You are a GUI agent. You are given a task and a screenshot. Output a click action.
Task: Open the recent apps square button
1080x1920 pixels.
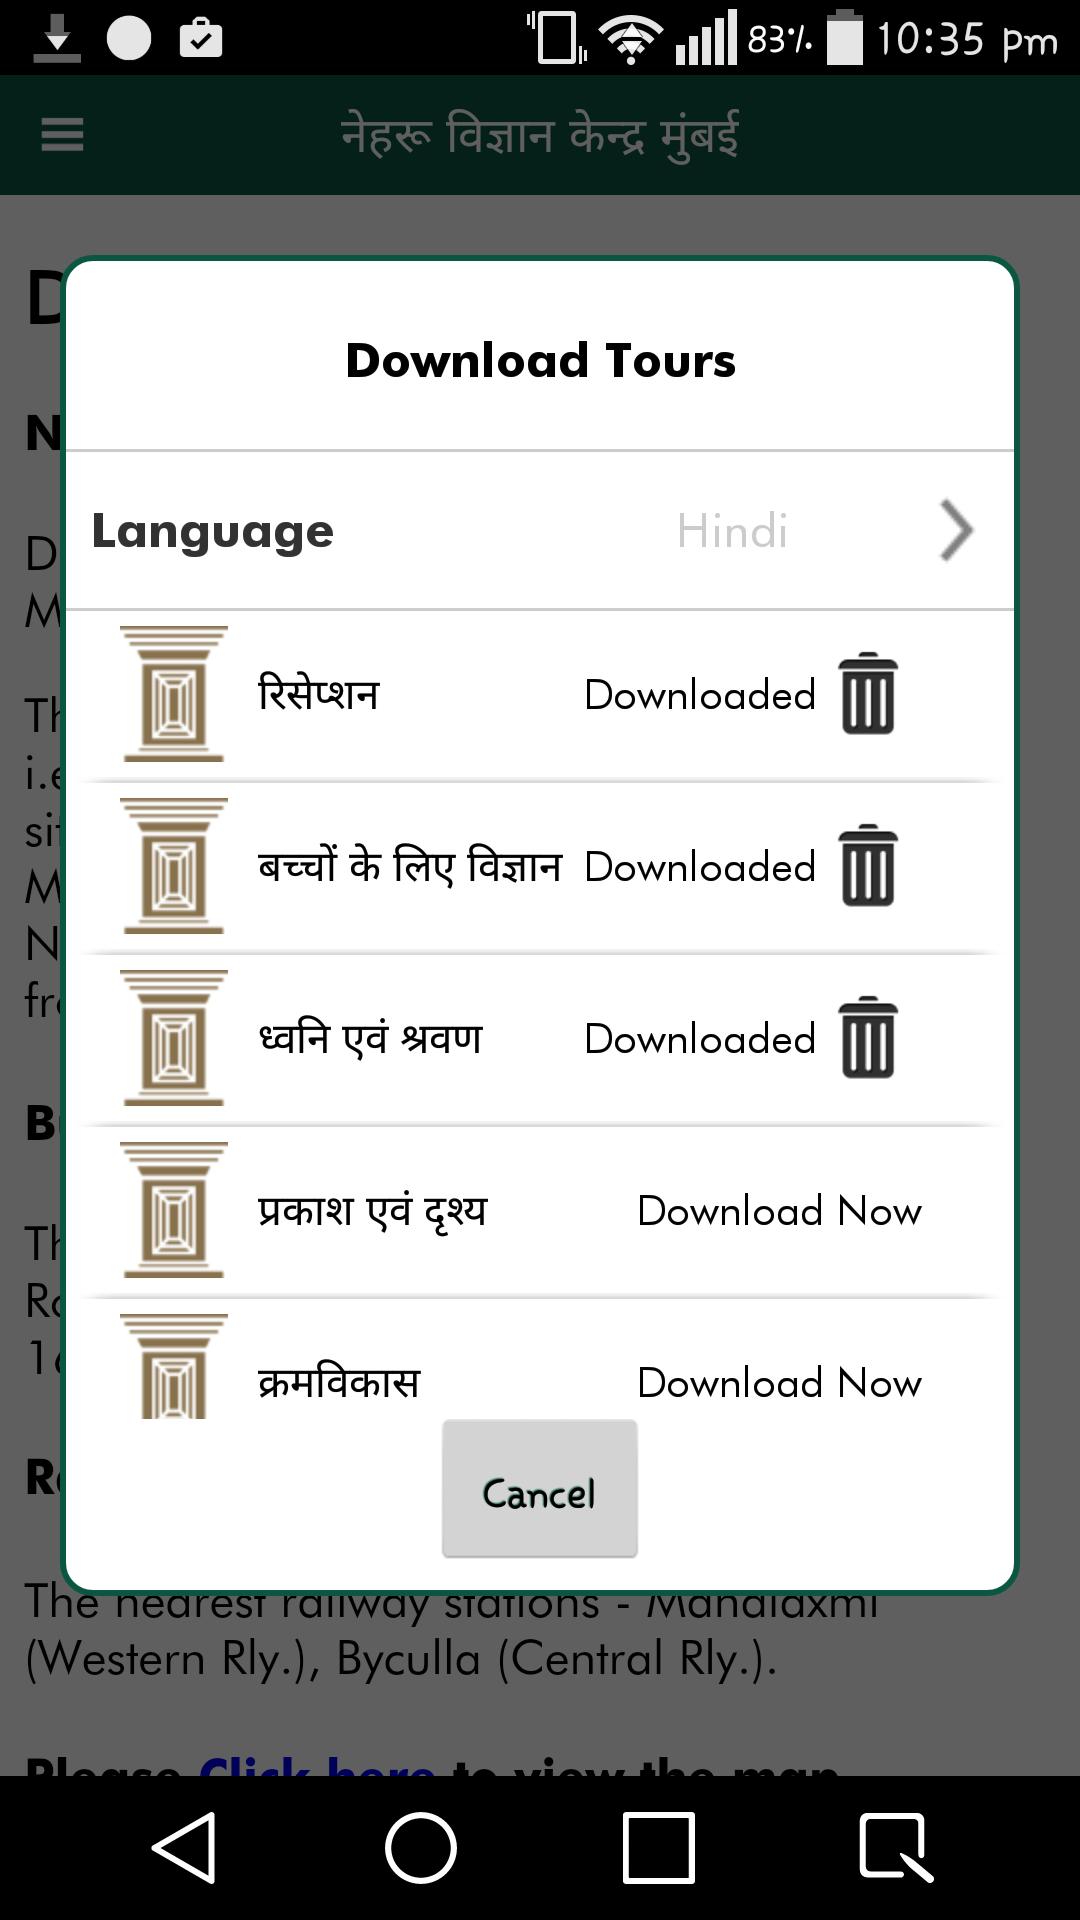(658, 1847)
